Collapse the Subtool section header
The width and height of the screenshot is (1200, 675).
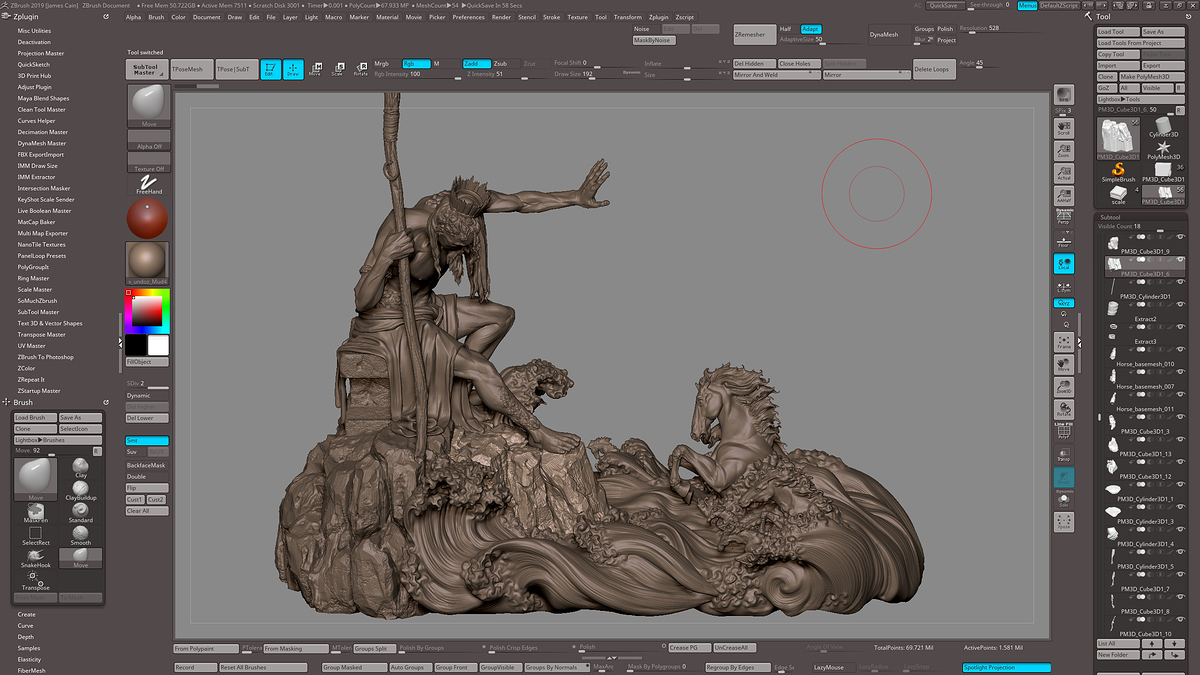click(x=1110, y=216)
